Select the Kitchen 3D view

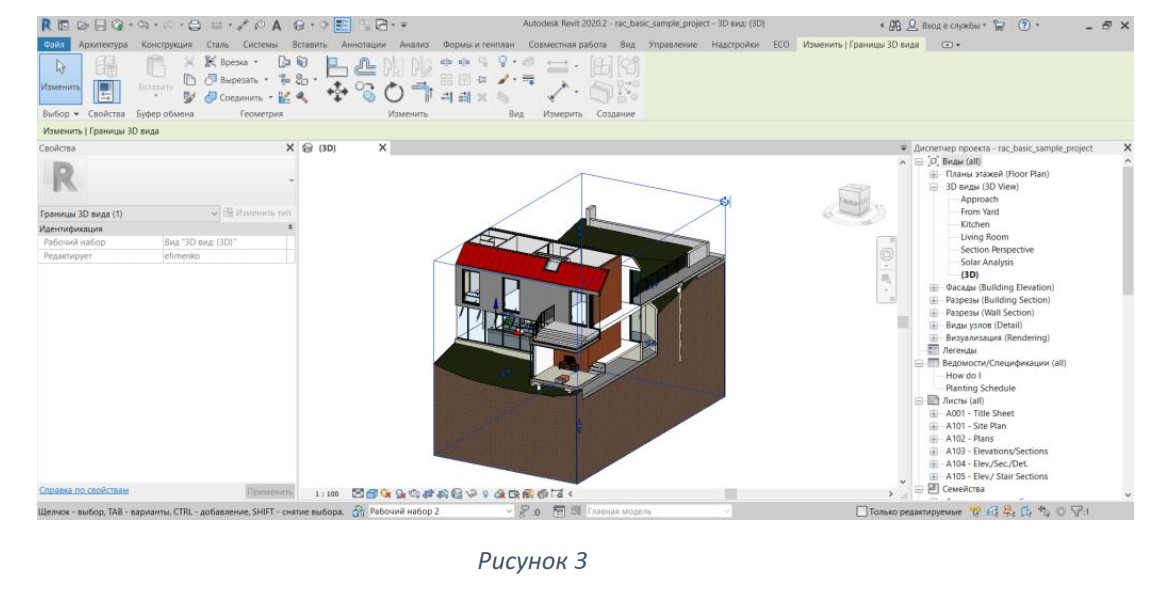pyautogui.click(x=974, y=225)
